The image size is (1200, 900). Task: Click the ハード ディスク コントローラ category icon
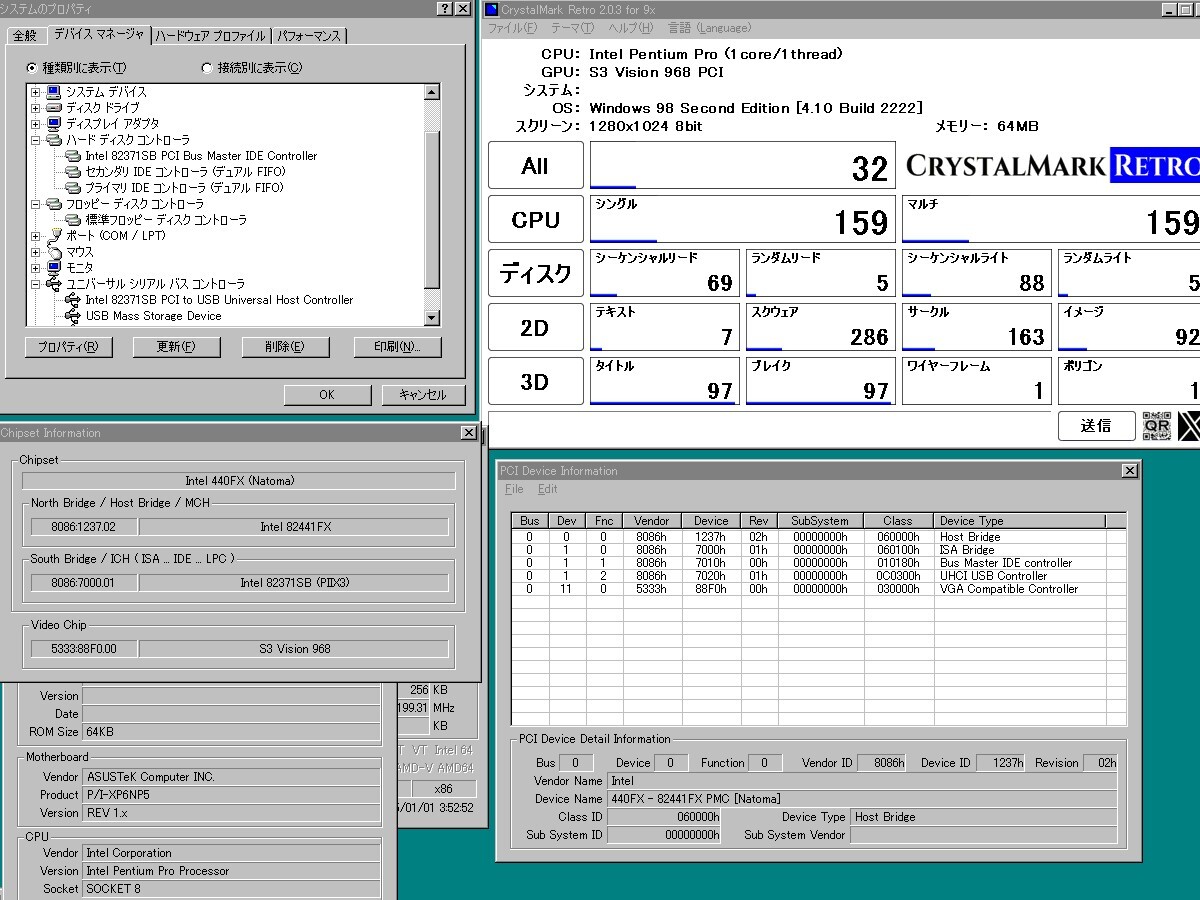point(54,140)
